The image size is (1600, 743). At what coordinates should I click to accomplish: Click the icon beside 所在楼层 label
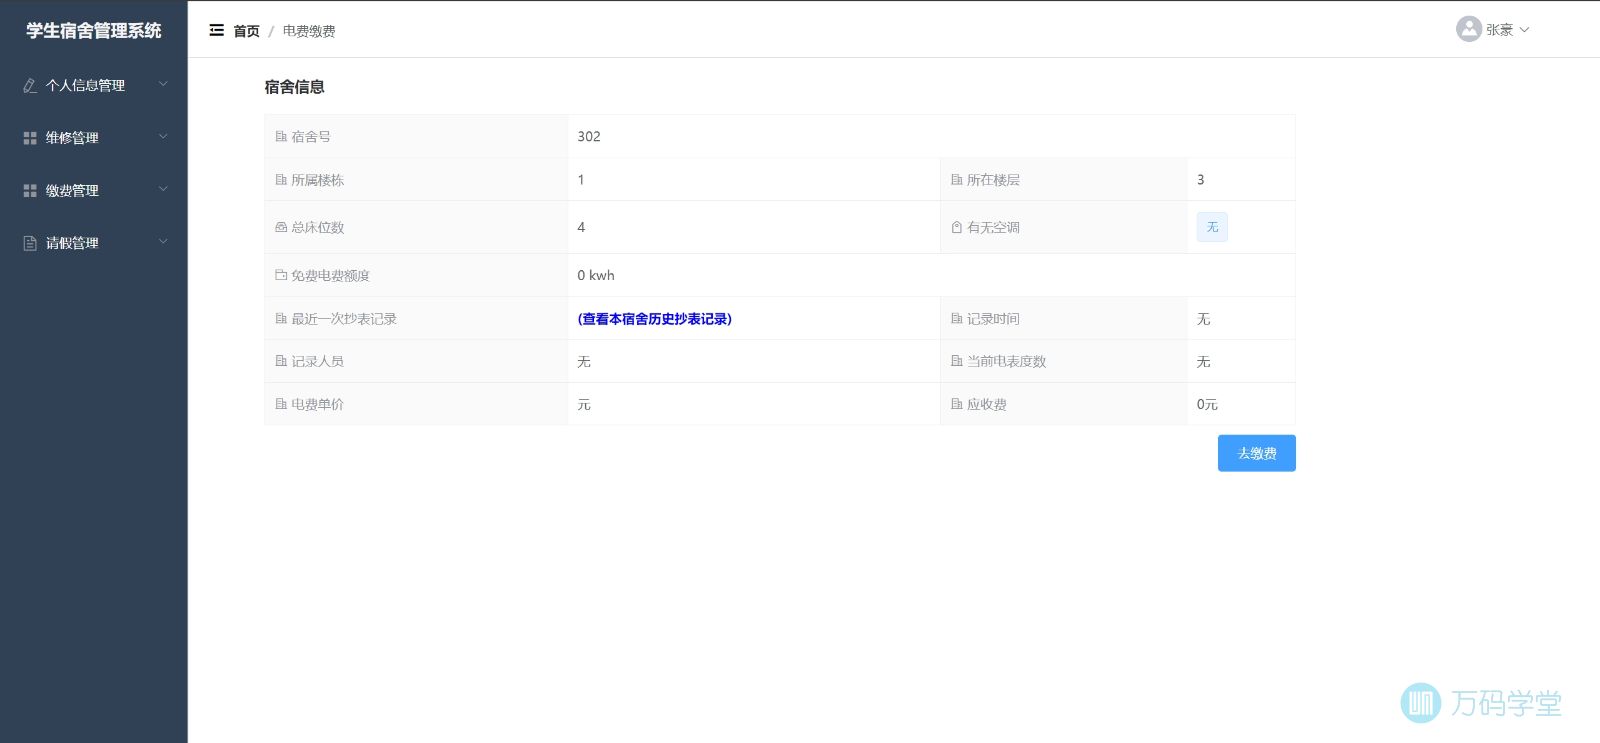click(957, 180)
